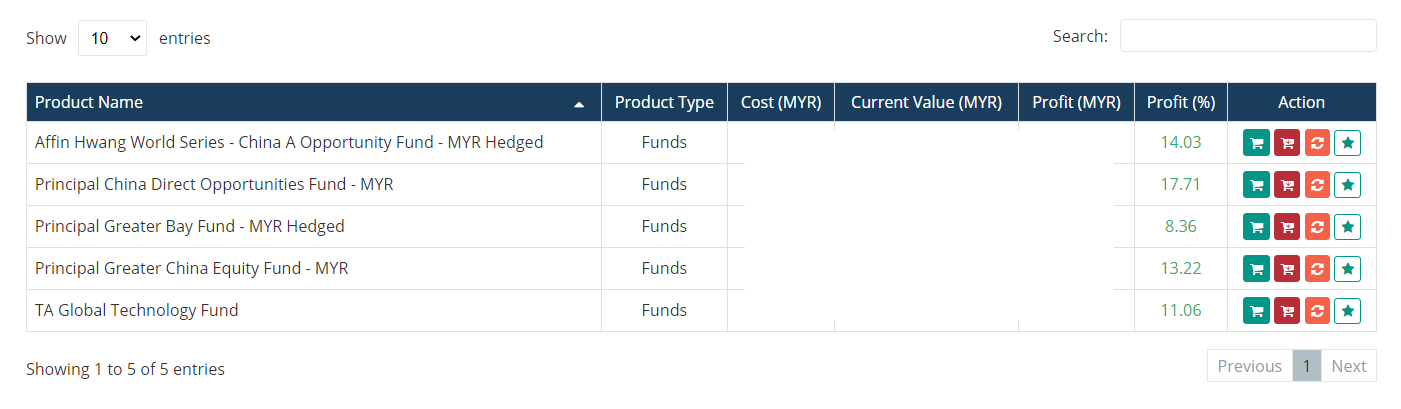Sort table by Product Type header

(664, 102)
